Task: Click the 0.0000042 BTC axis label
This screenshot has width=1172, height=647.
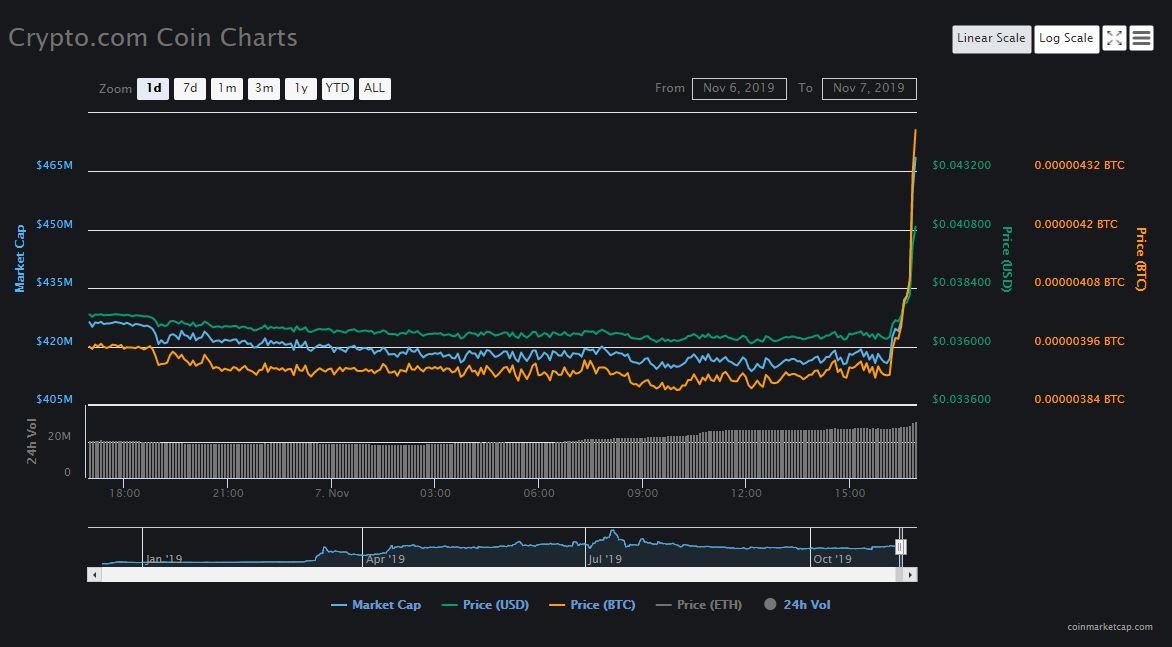Action: click(1076, 224)
